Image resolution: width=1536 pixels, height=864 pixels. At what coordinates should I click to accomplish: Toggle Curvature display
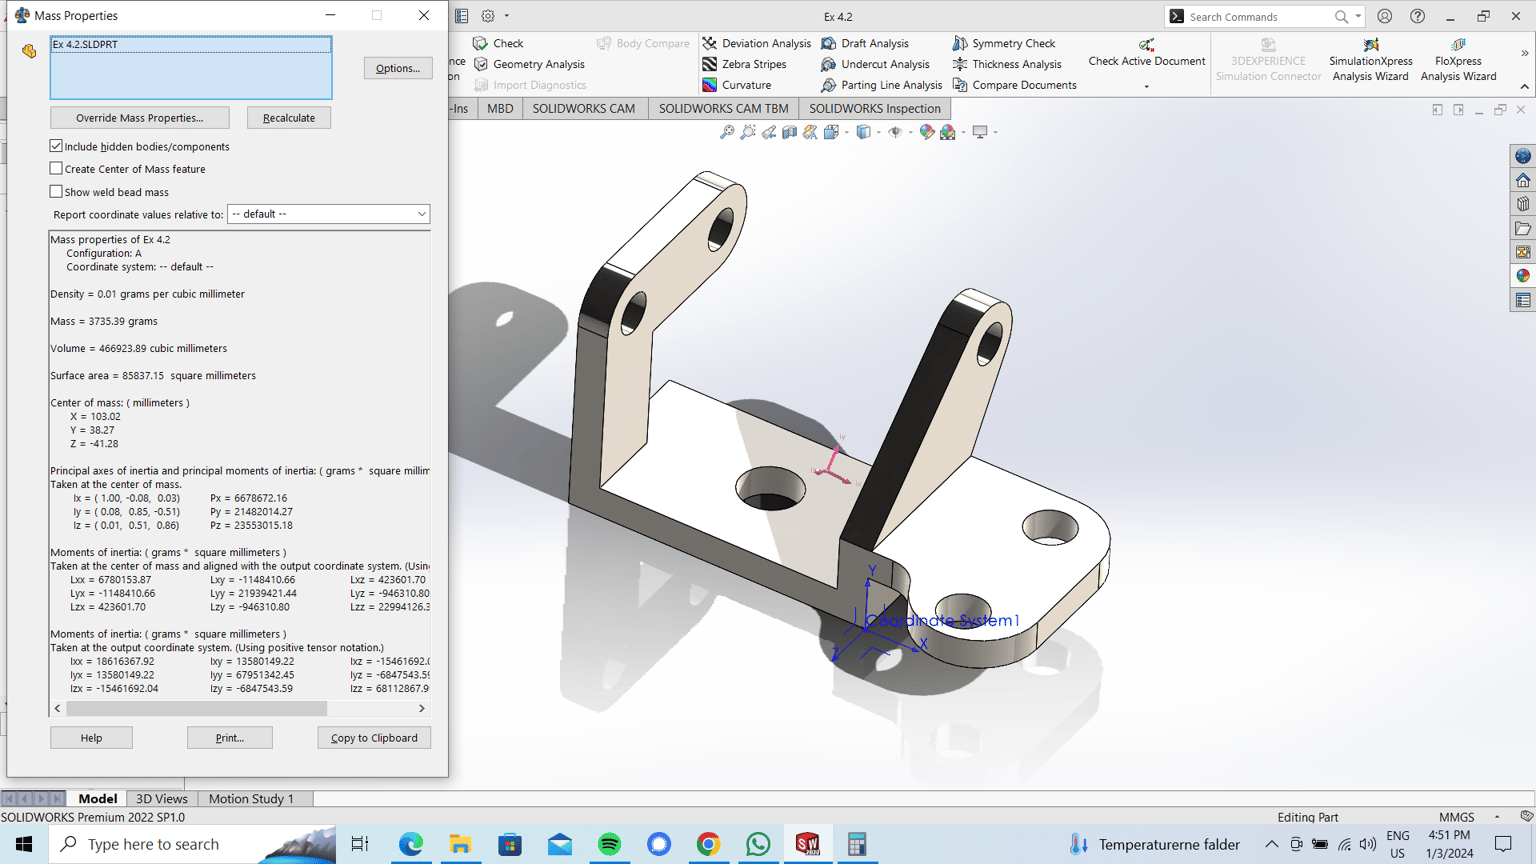pyautogui.click(x=736, y=85)
